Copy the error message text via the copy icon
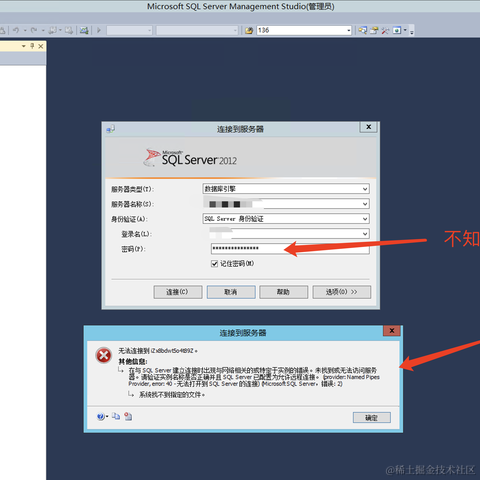480x480 pixels. 116,416
